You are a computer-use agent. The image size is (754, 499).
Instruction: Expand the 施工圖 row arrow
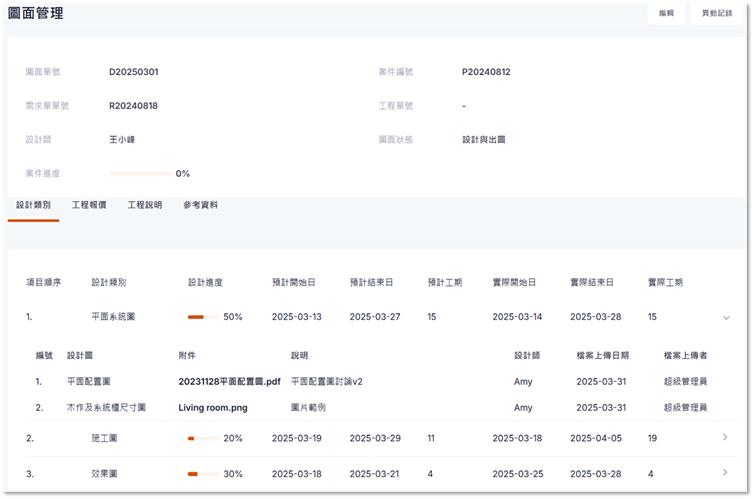pos(725,438)
